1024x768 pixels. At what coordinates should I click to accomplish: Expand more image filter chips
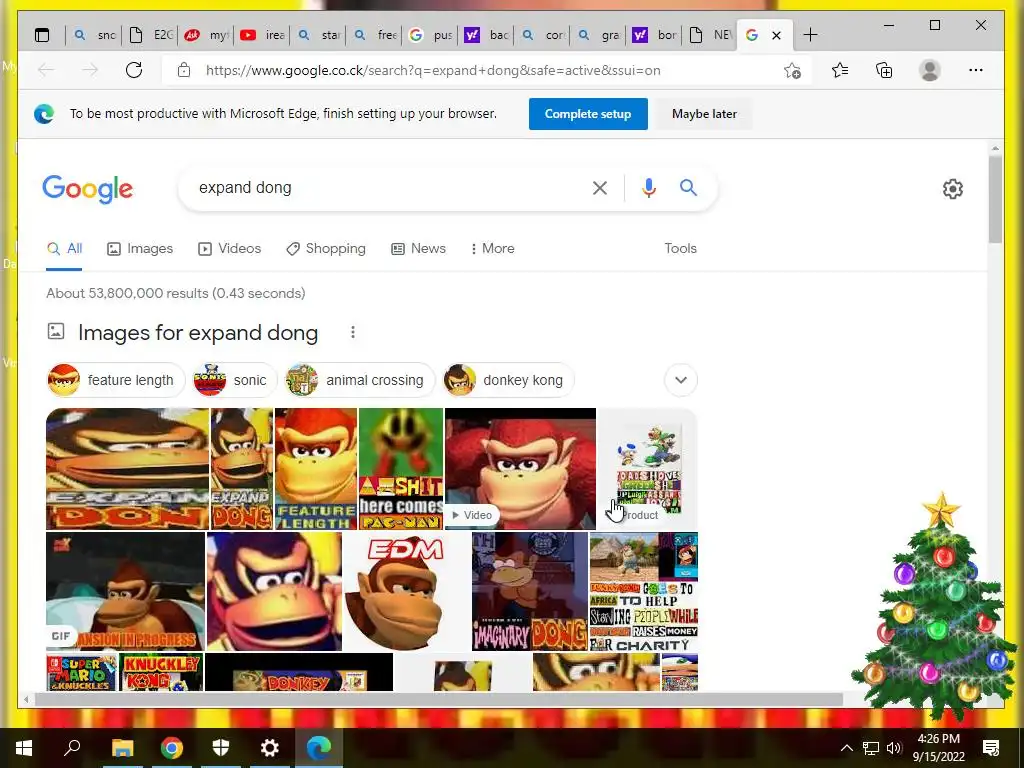click(x=680, y=380)
